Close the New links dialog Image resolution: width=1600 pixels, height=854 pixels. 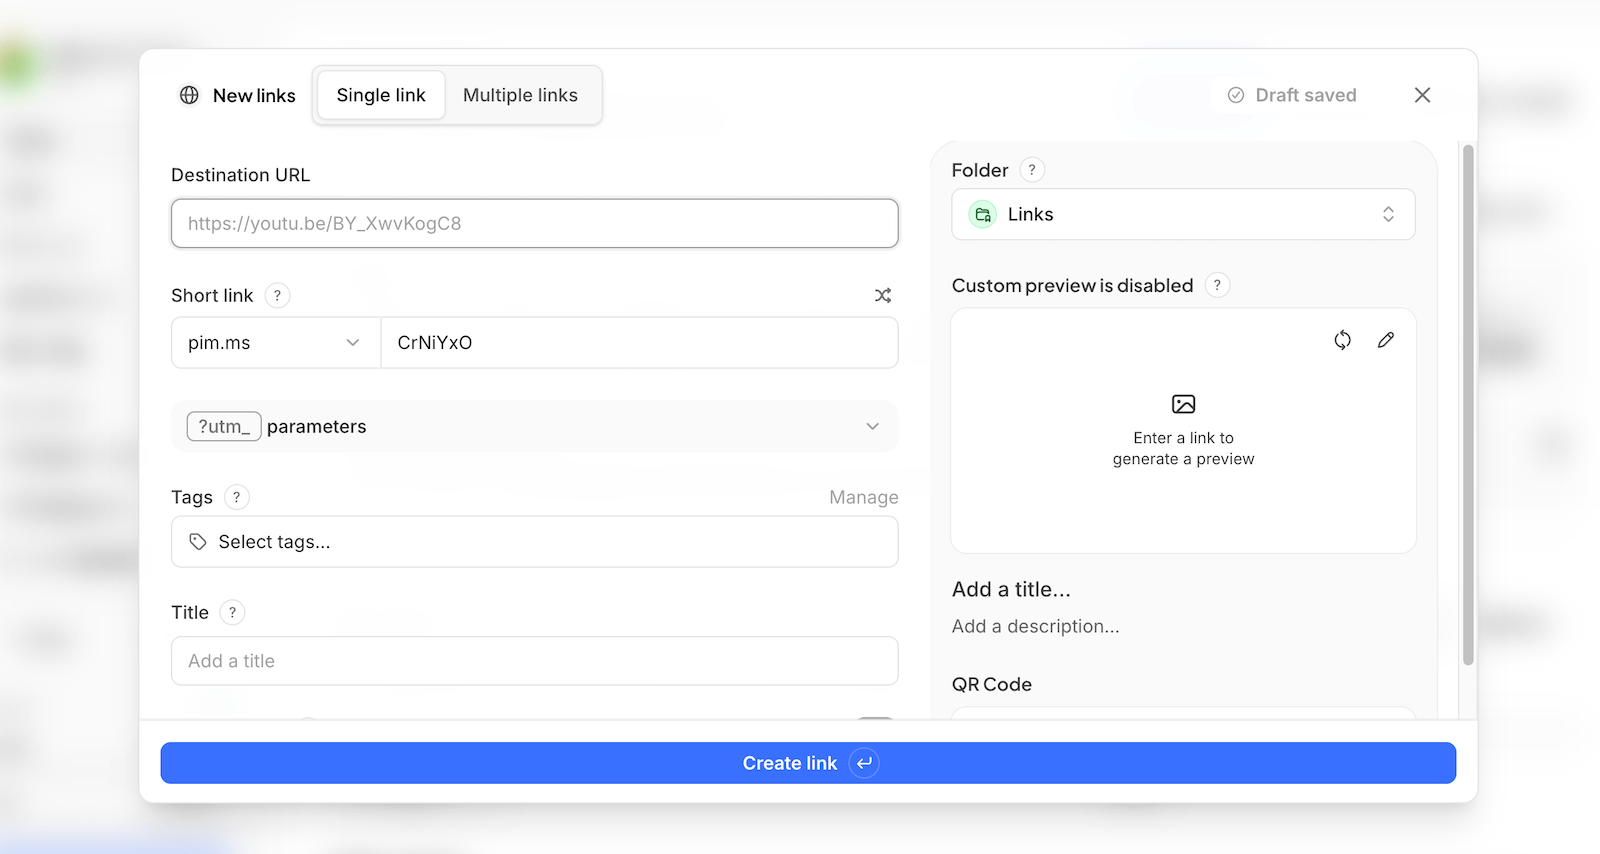coord(1422,95)
